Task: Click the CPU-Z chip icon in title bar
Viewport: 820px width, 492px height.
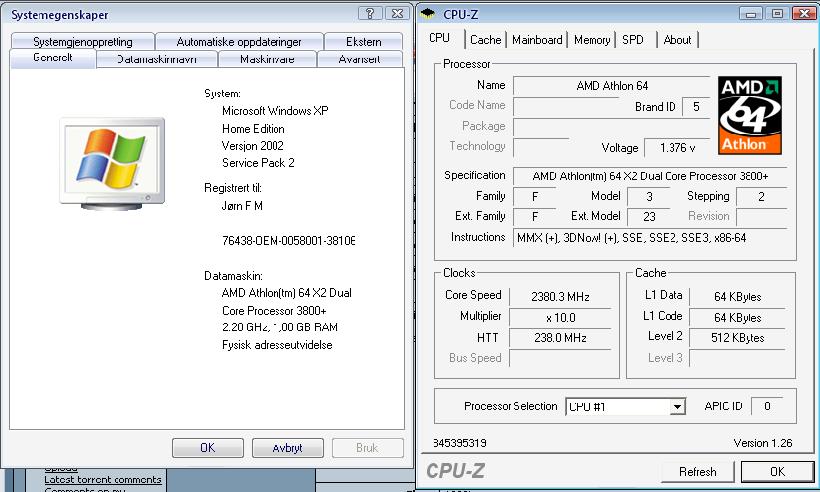Action: (428, 14)
